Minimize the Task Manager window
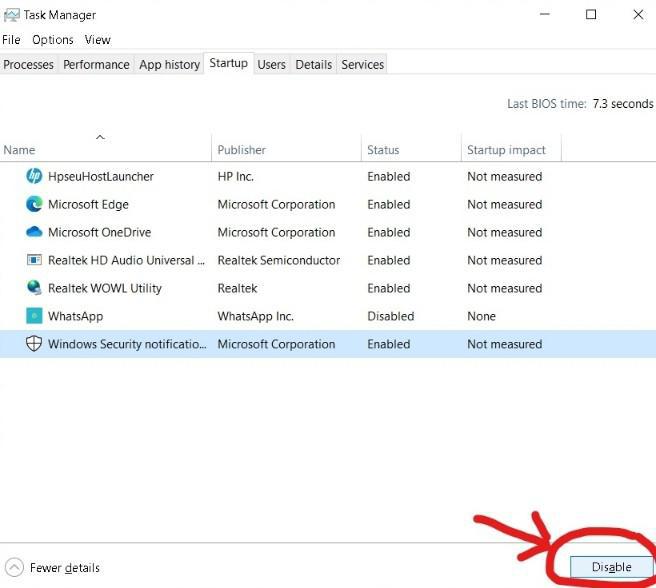Screen dimensions: 656x588 [x=545, y=14]
